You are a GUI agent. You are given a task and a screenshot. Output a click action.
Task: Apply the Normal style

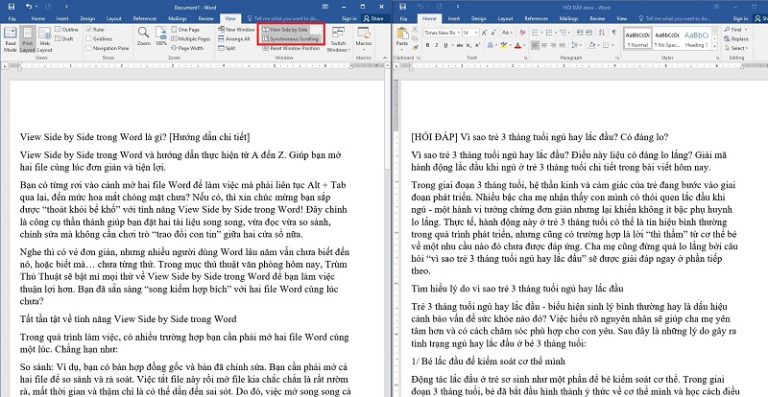point(637,38)
